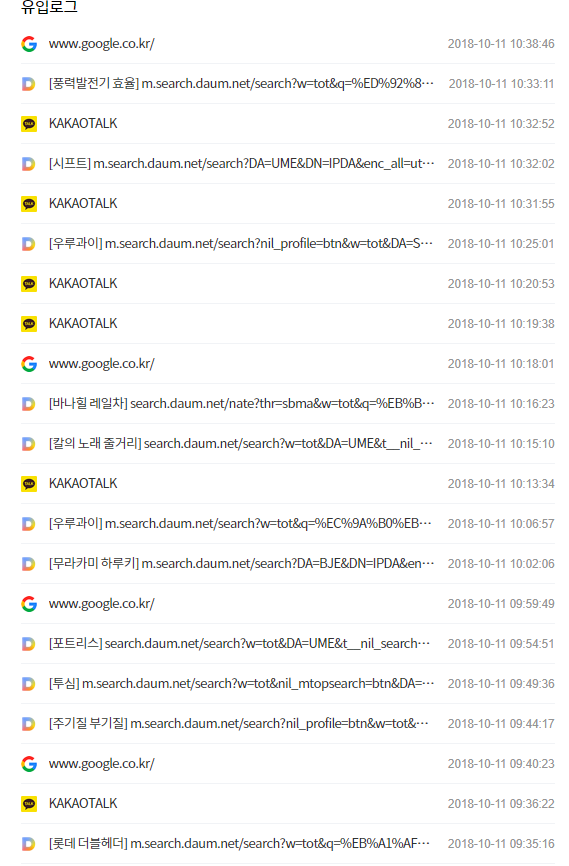The image size is (569, 866).
Task: Click the Daum icon beside 풍력발전기 효율 entry
Action: [28, 84]
